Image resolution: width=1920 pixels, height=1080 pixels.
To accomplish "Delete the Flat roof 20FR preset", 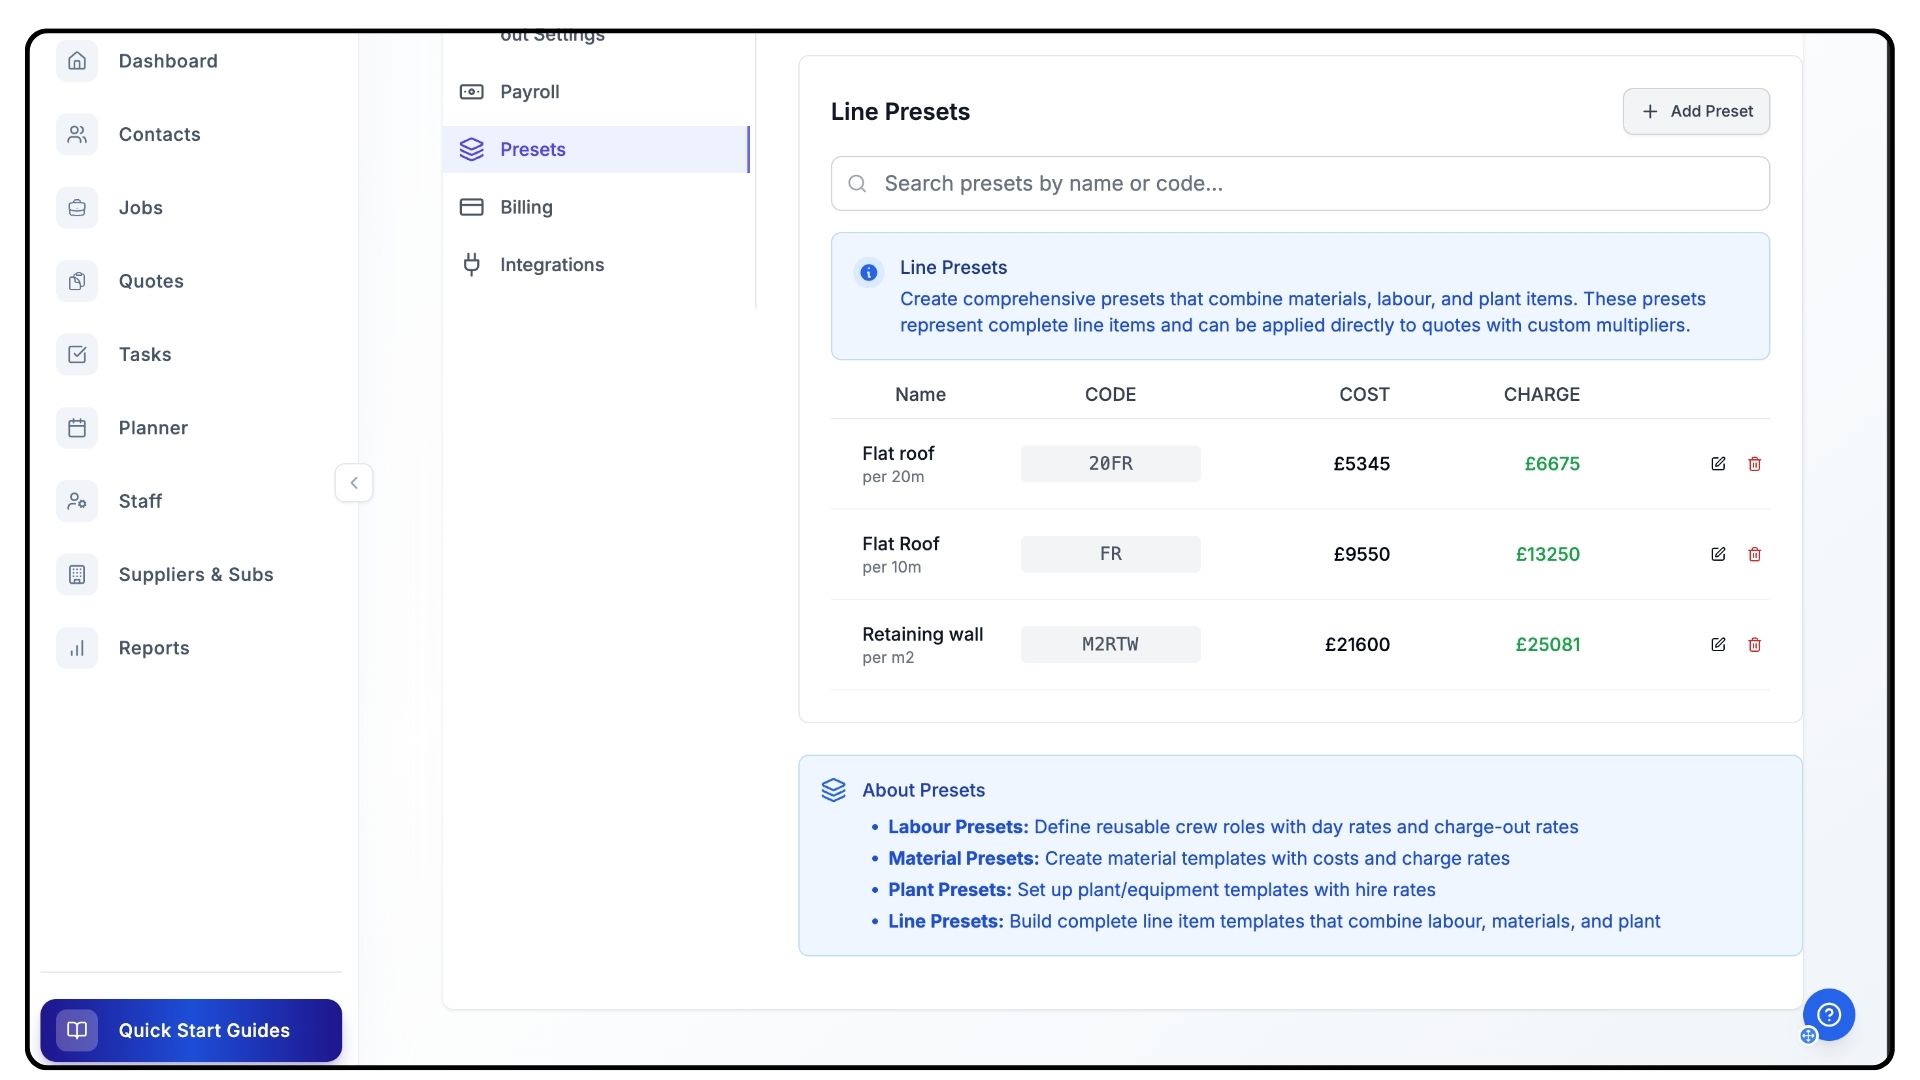I will [x=1754, y=464].
